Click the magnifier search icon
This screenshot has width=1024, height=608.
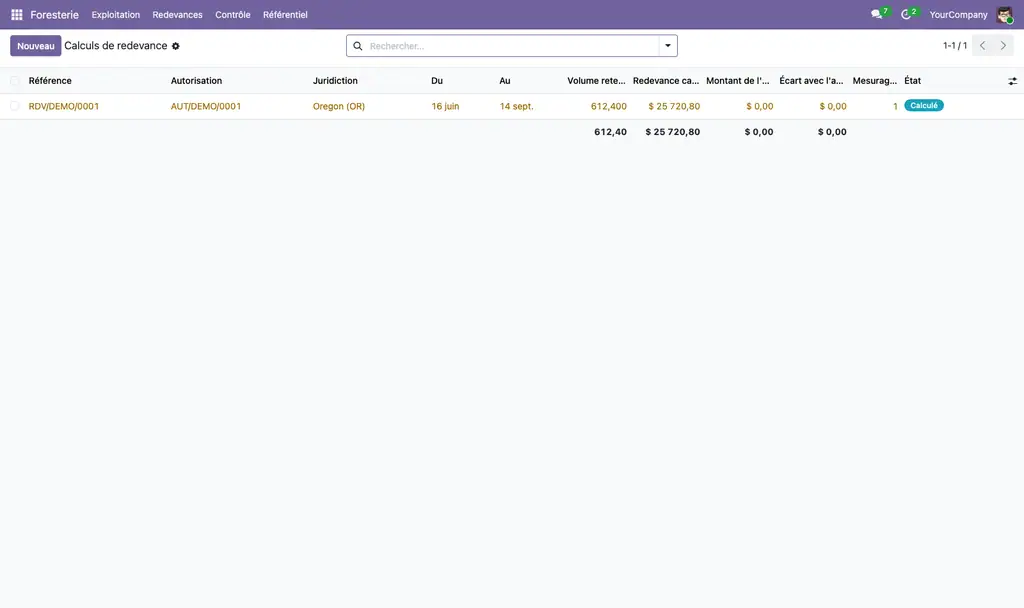(358, 46)
